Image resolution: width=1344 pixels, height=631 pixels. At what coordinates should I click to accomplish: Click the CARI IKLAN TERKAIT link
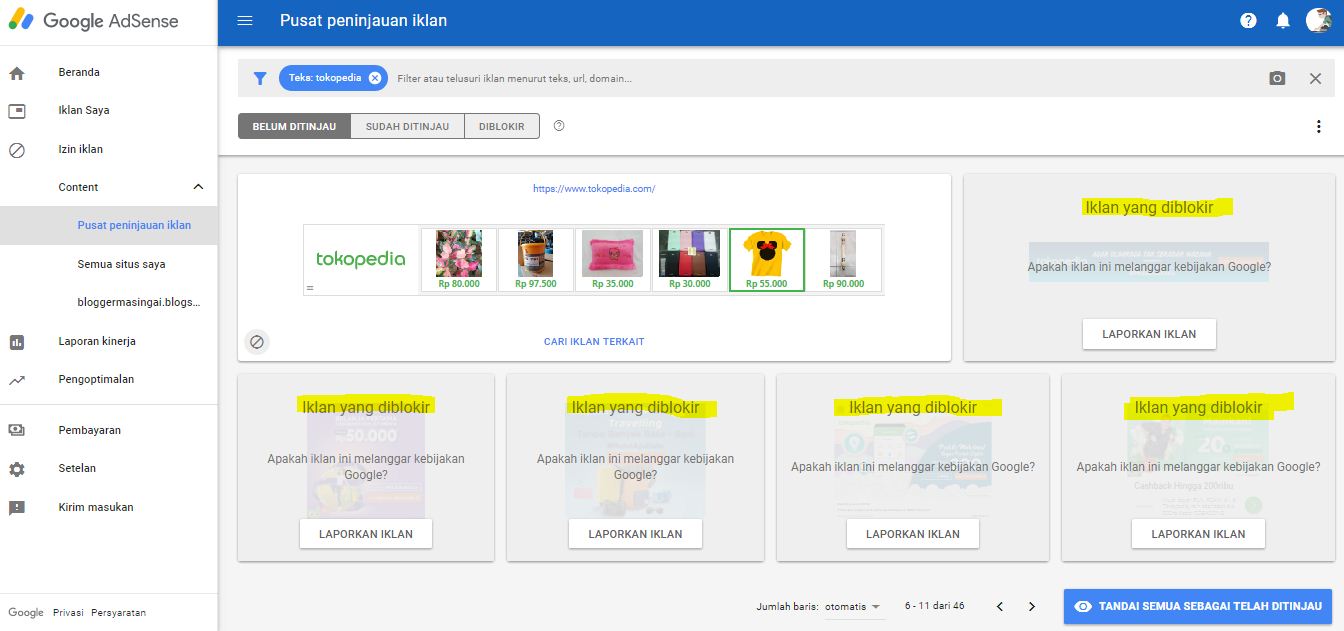coord(593,342)
